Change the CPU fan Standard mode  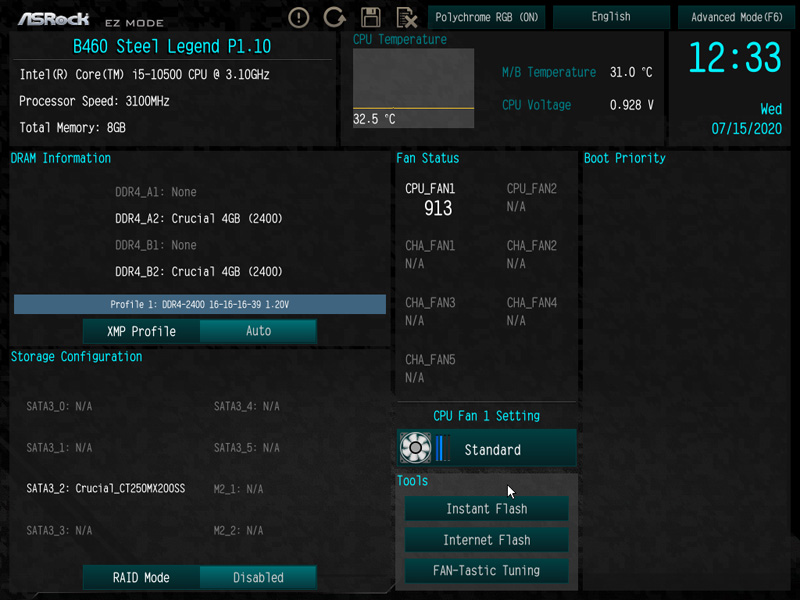(x=487, y=448)
